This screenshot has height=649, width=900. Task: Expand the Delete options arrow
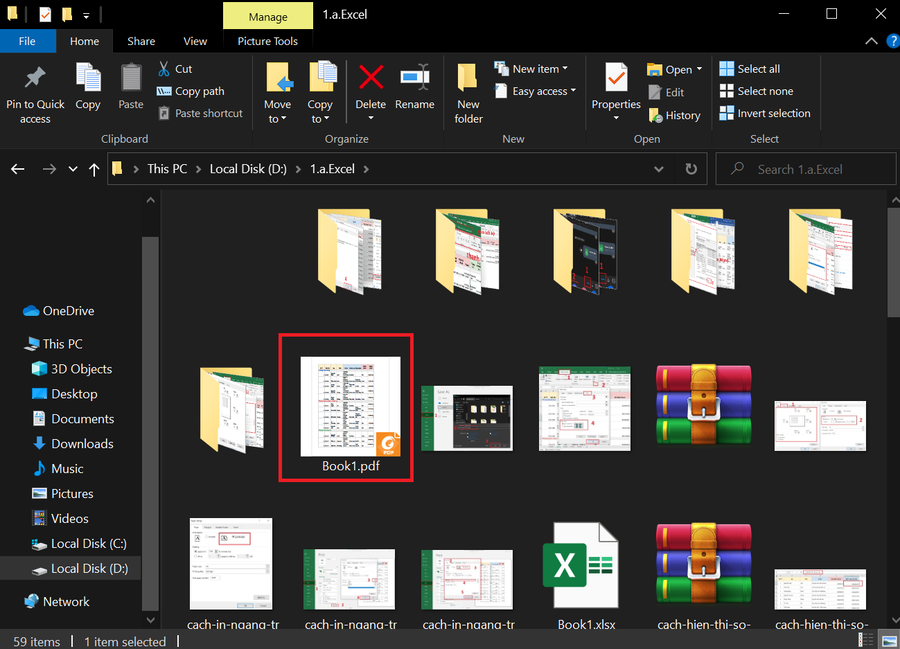coord(371,118)
